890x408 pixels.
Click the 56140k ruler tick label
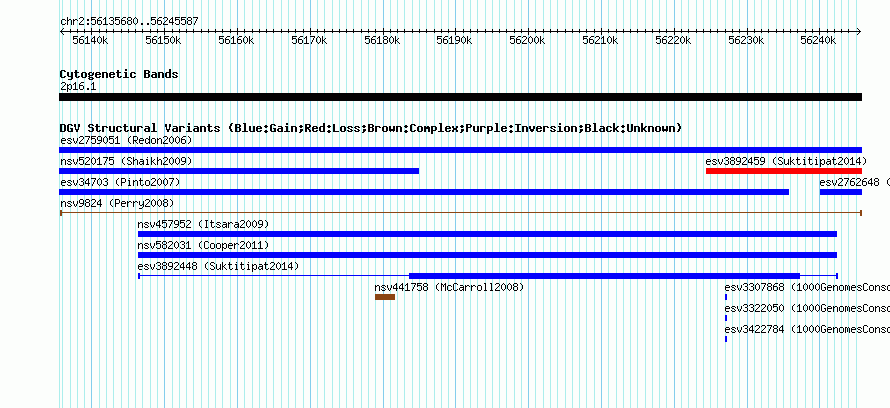point(90,41)
